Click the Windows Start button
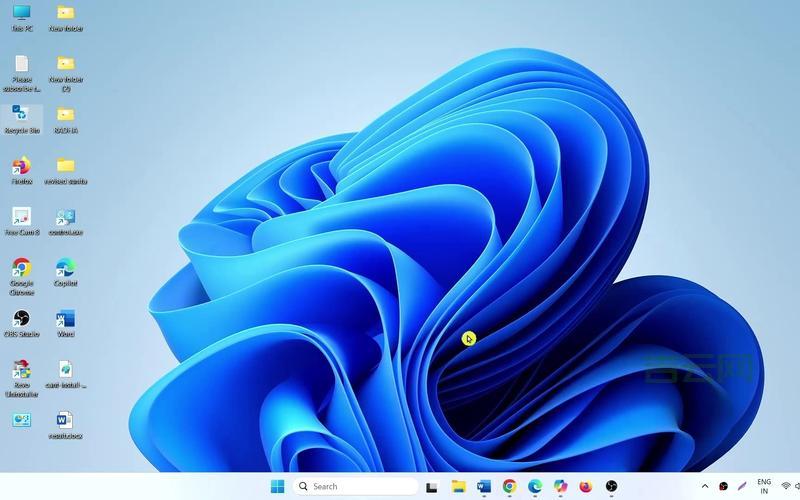The image size is (800, 500). click(277, 487)
